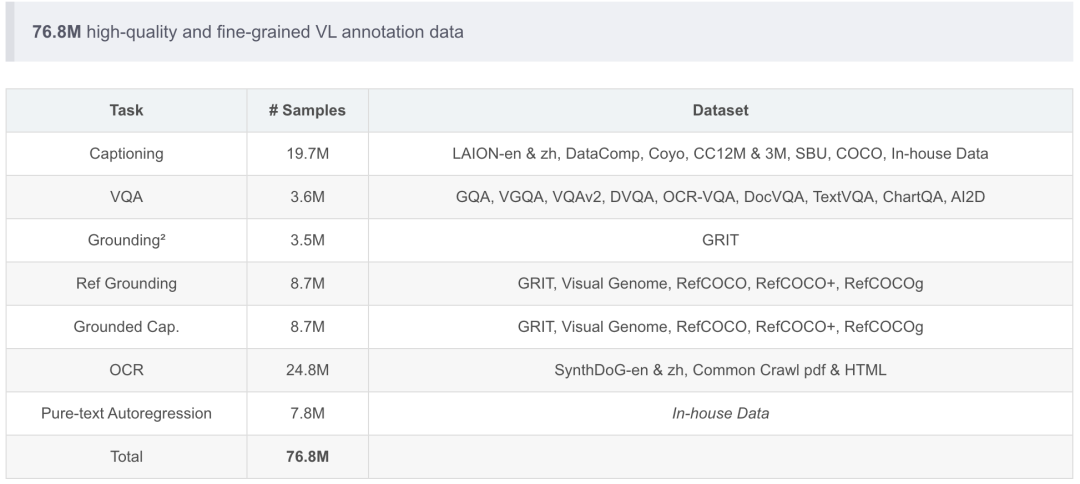Viewport: 1080px width, 484px height.
Task: Select the "Captioning" task cell
Action: 126,154
